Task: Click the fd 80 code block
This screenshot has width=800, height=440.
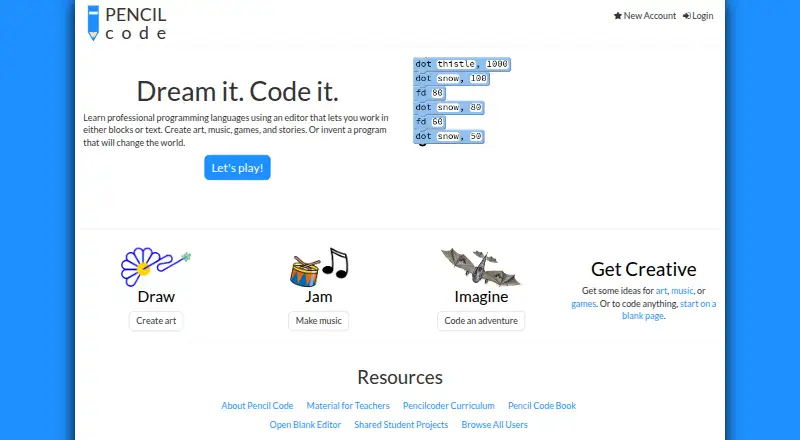Action: pyautogui.click(x=430, y=93)
